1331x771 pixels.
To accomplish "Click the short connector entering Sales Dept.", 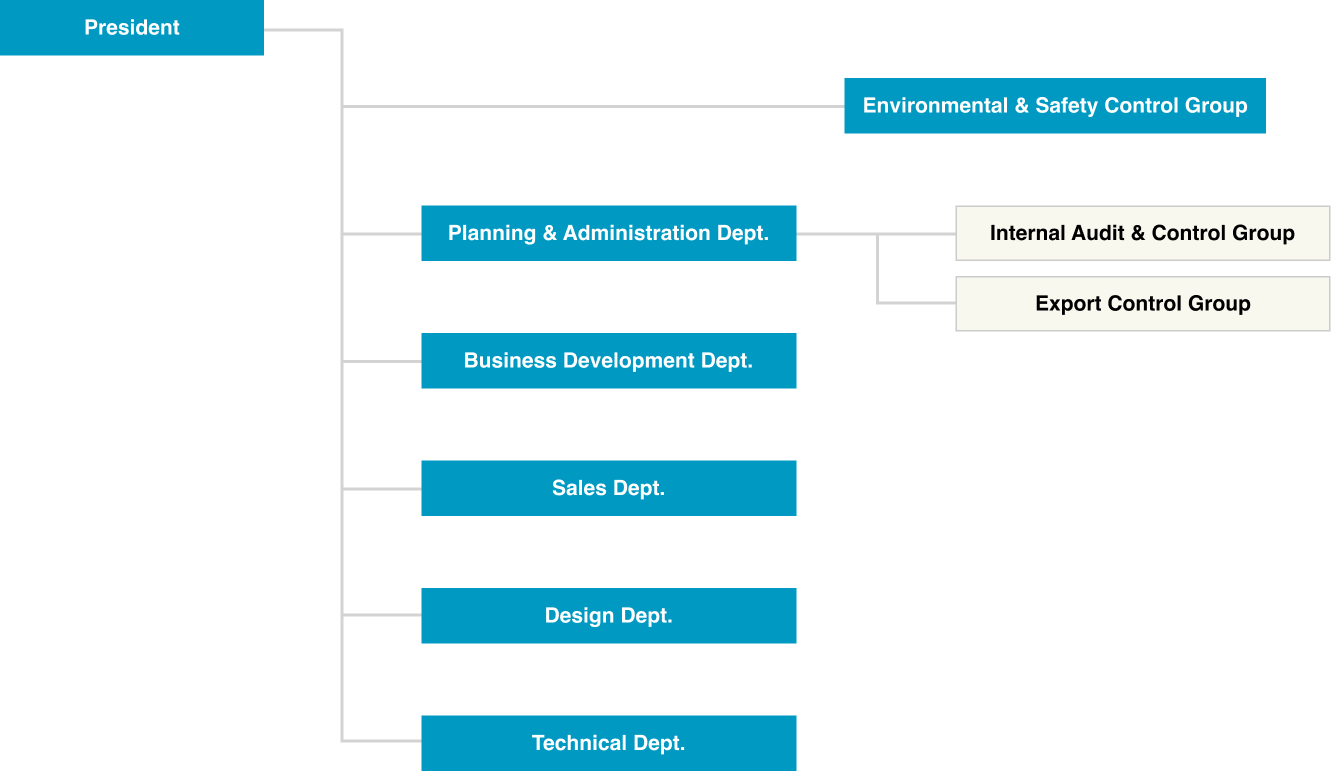I will (382, 489).
